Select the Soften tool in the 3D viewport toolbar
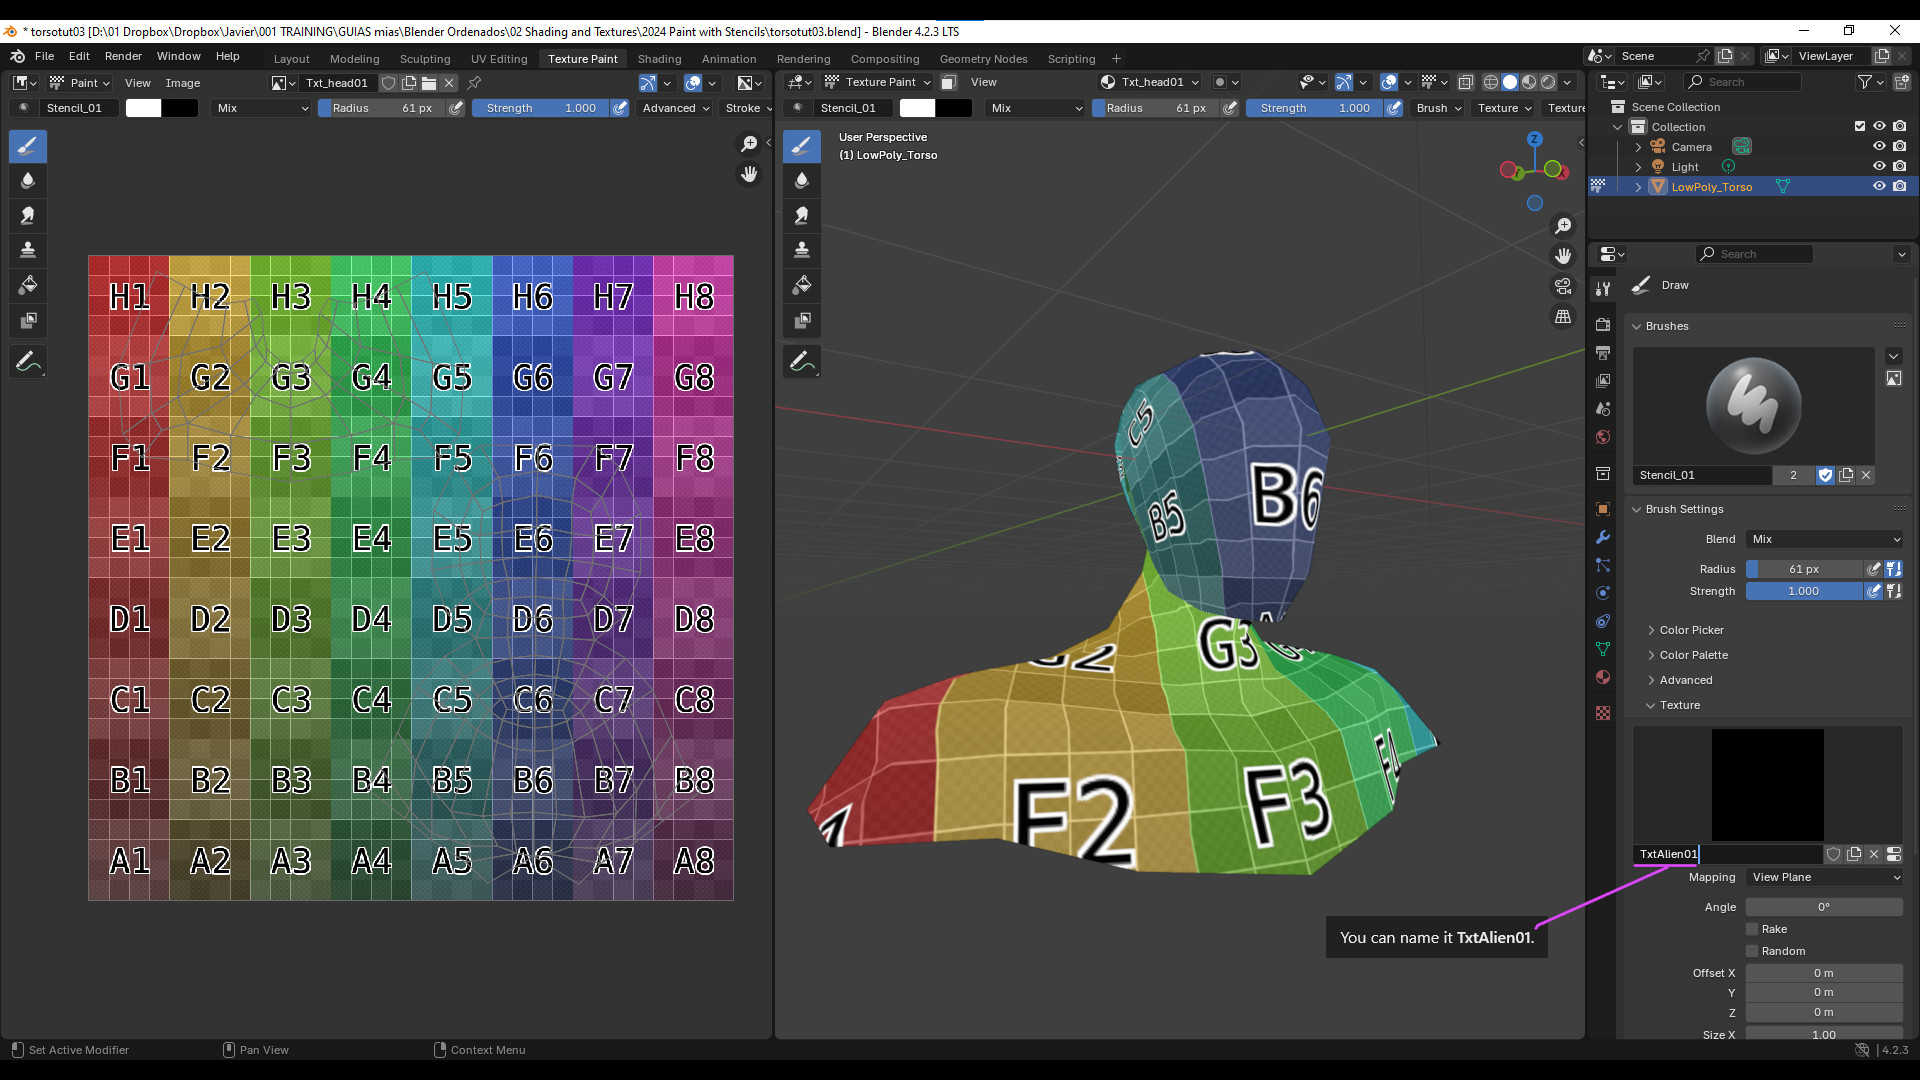 click(802, 181)
